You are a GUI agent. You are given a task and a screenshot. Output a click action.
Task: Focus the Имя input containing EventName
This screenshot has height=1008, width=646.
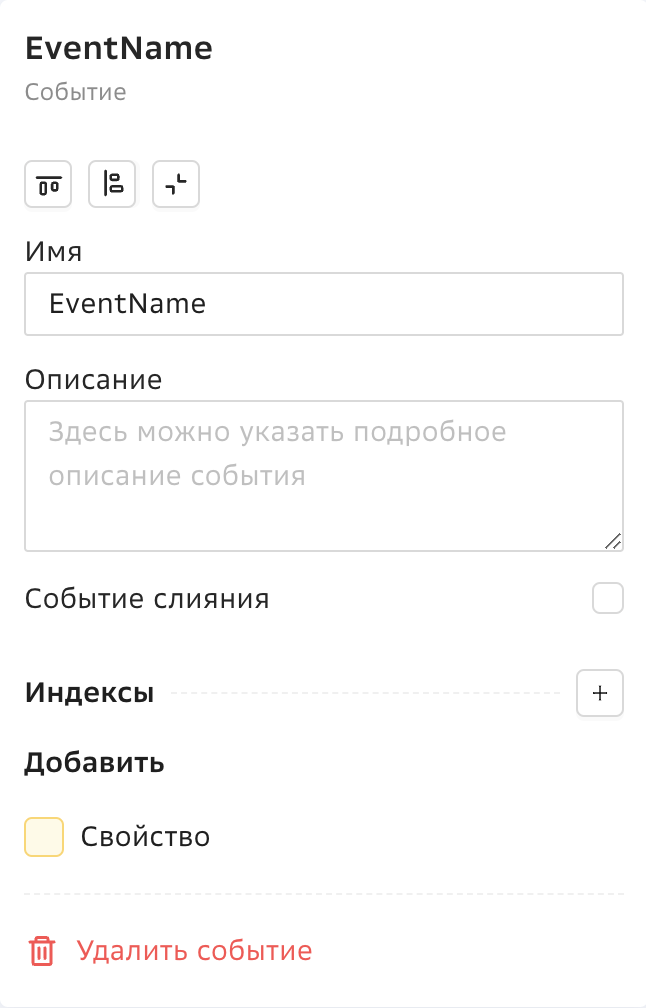[x=324, y=304]
